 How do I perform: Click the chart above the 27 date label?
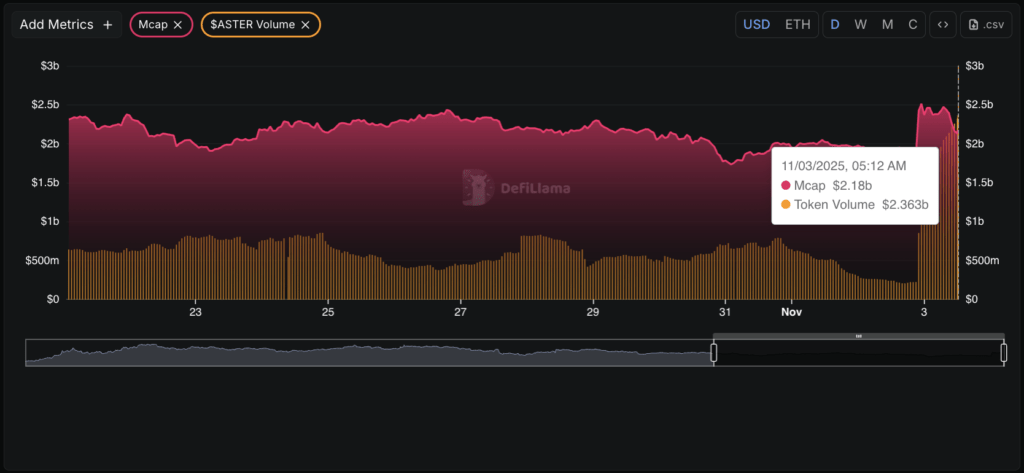pos(461,200)
